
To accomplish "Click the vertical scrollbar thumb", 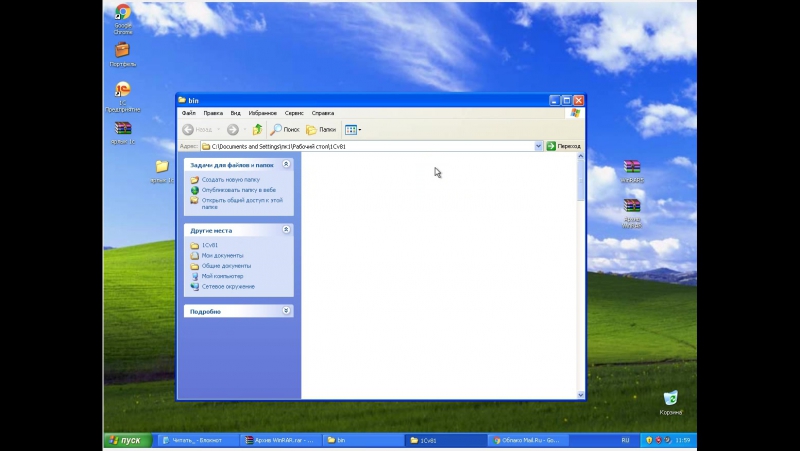I will point(581,181).
